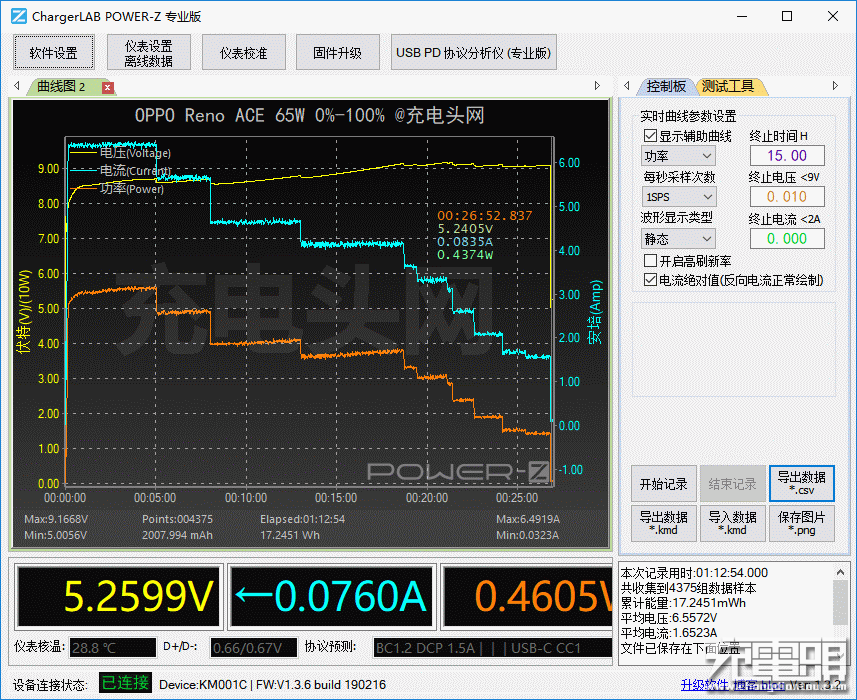Expand the 1SPS sampling rate dropdown
This screenshot has height=700, width=857.
(678, 197)
